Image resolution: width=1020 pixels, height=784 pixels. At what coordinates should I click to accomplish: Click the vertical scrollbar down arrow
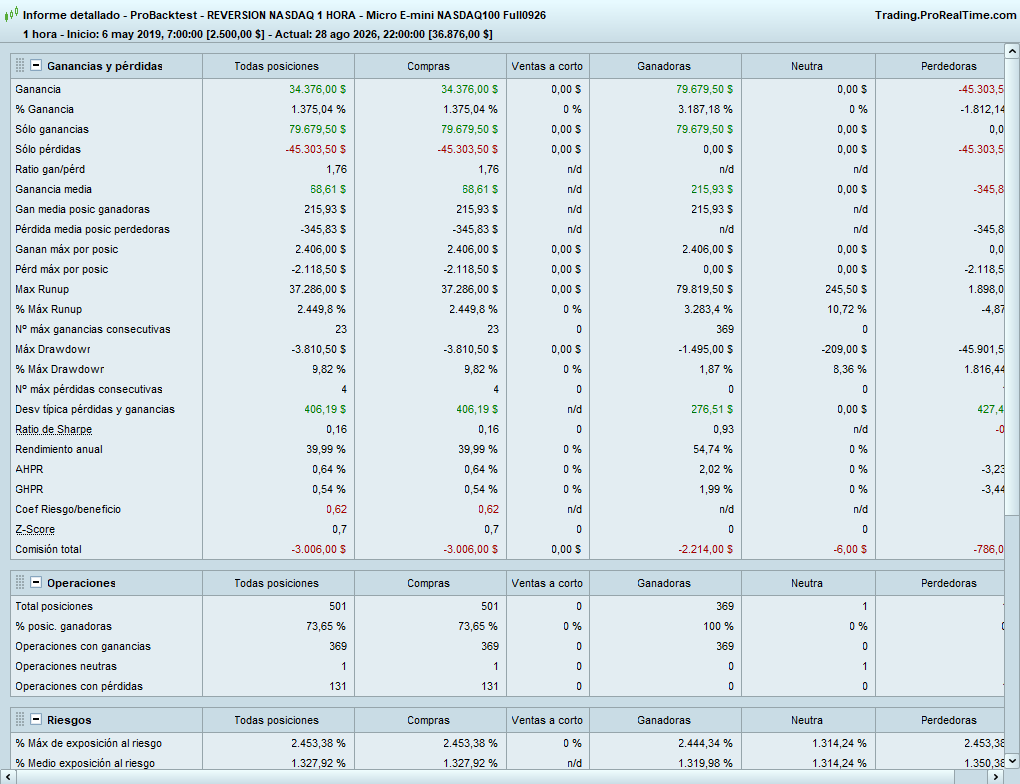tap(1012, 760)
